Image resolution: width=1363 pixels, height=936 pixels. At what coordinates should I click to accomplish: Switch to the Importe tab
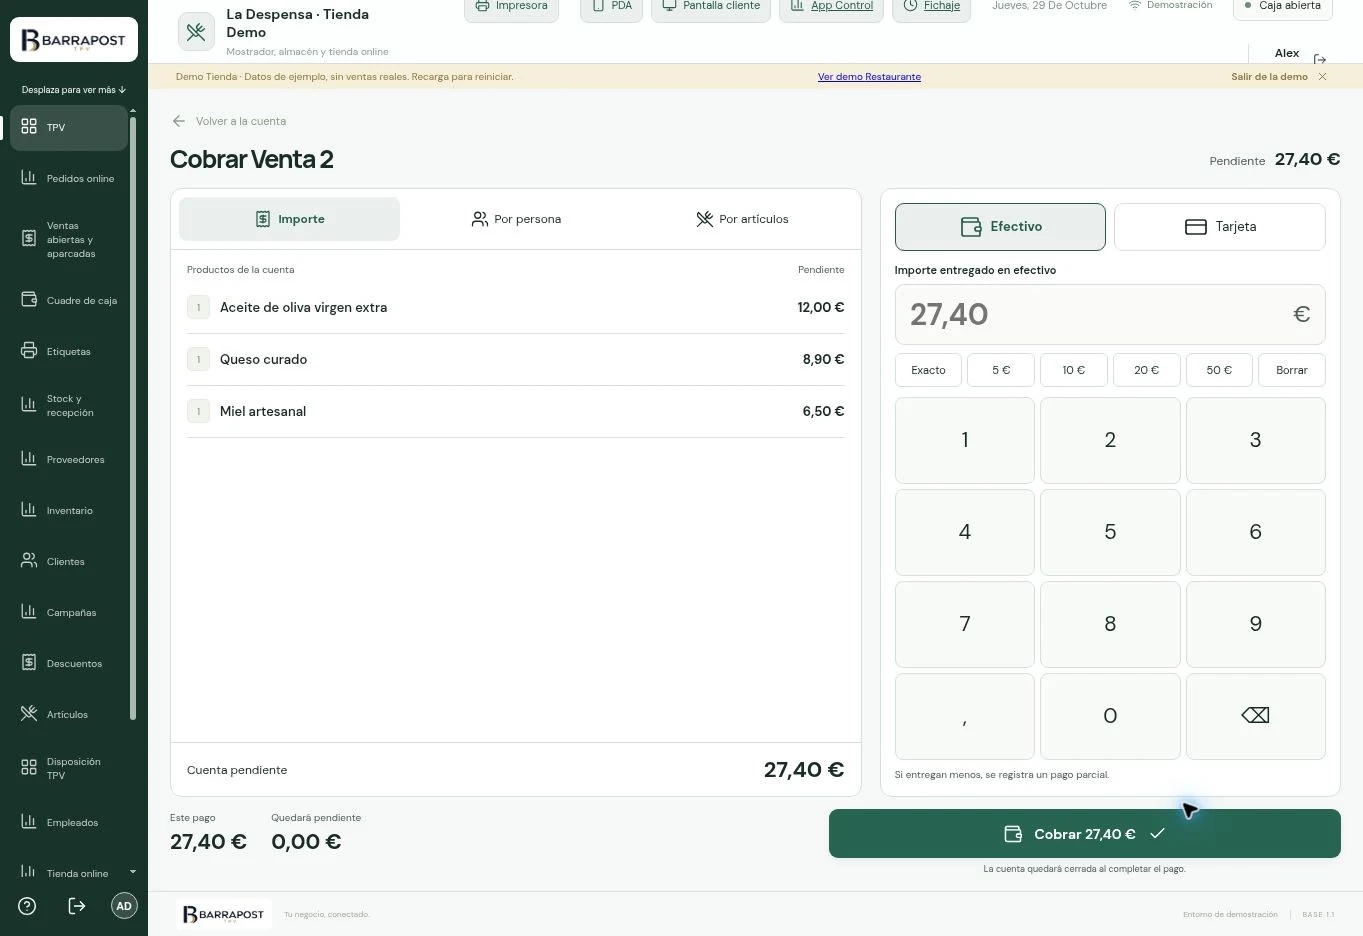[289, 219]
